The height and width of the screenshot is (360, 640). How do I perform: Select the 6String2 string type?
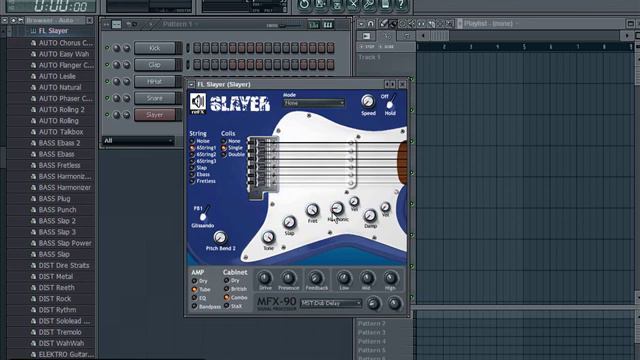203,154
